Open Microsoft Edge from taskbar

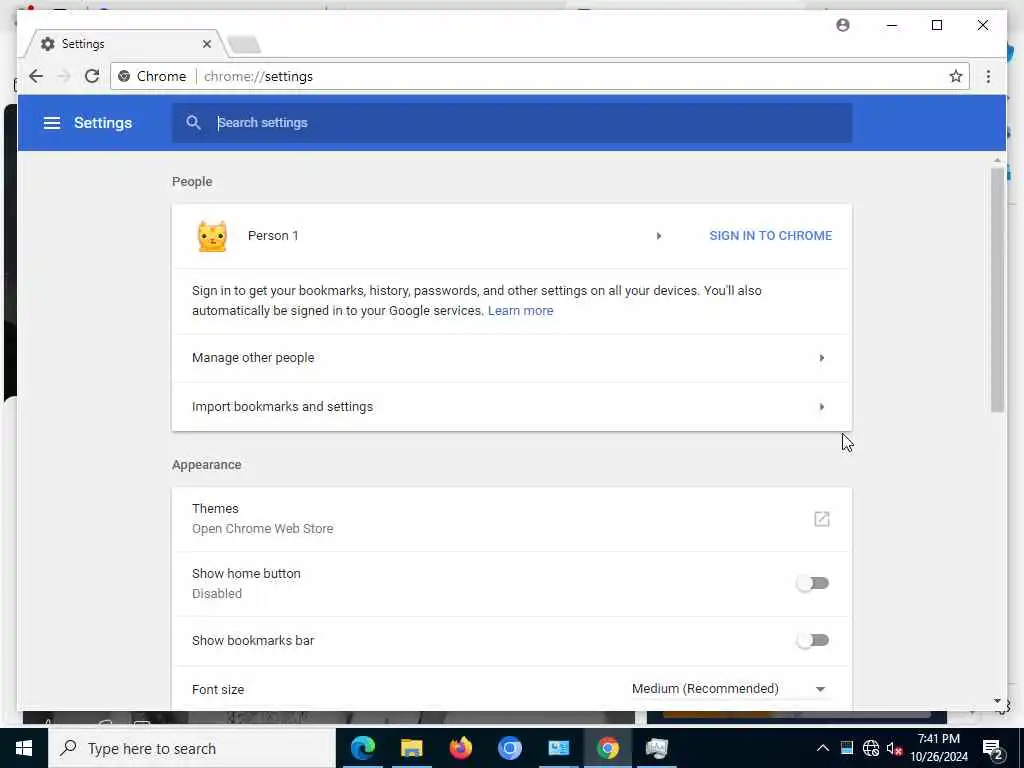click(x=362, y=748)
